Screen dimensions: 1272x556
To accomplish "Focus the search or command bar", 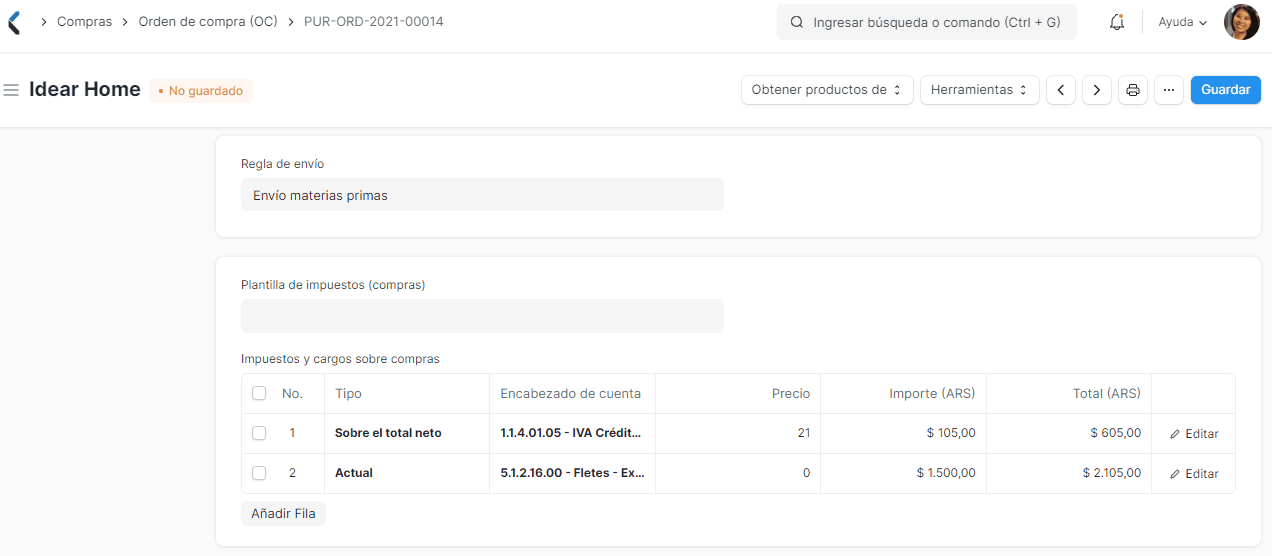I will point(927,22).
